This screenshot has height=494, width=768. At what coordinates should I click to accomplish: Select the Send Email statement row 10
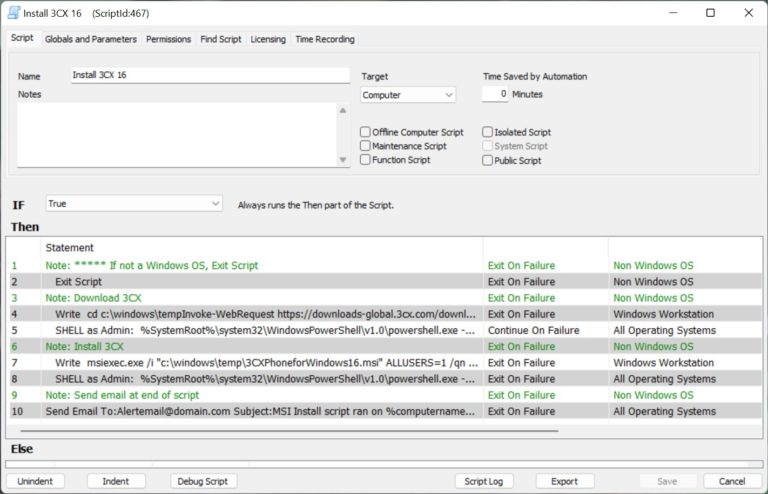pos(260,411)
